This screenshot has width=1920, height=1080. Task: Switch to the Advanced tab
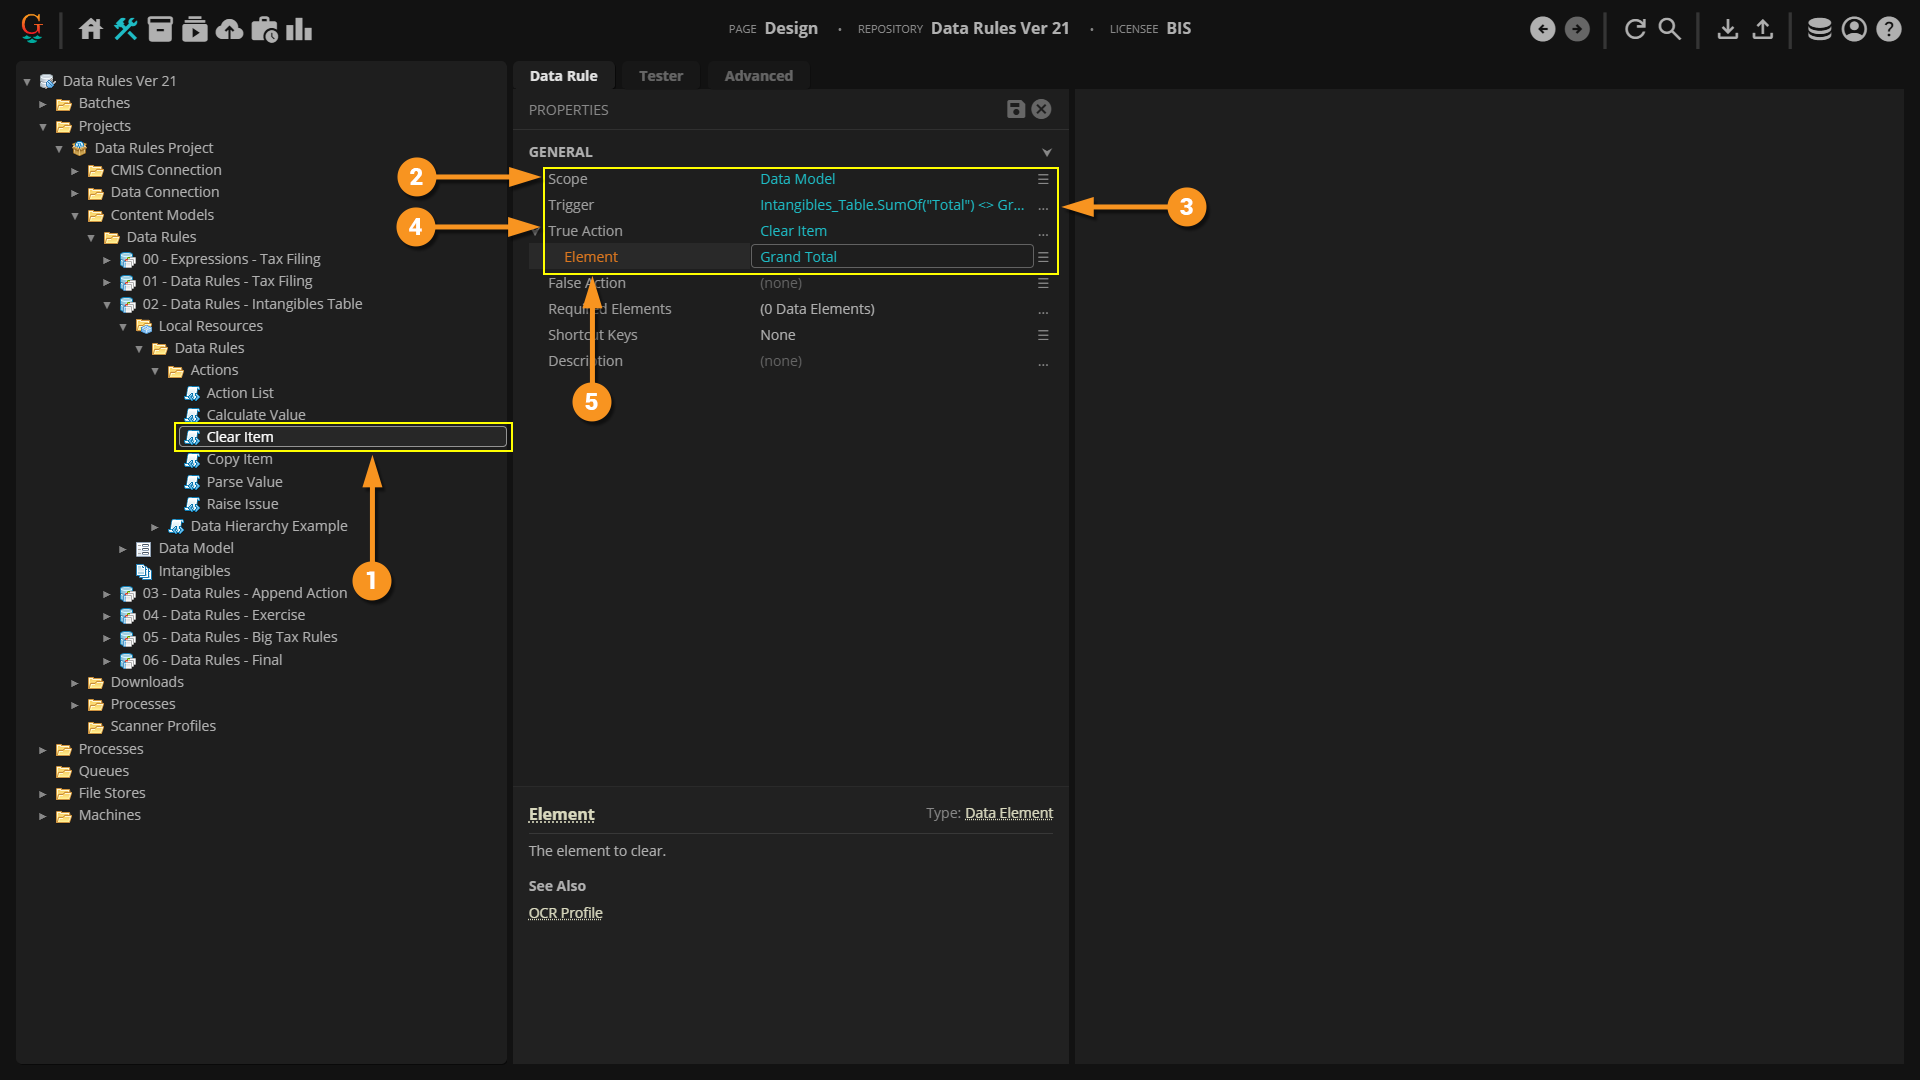[758, 76]
